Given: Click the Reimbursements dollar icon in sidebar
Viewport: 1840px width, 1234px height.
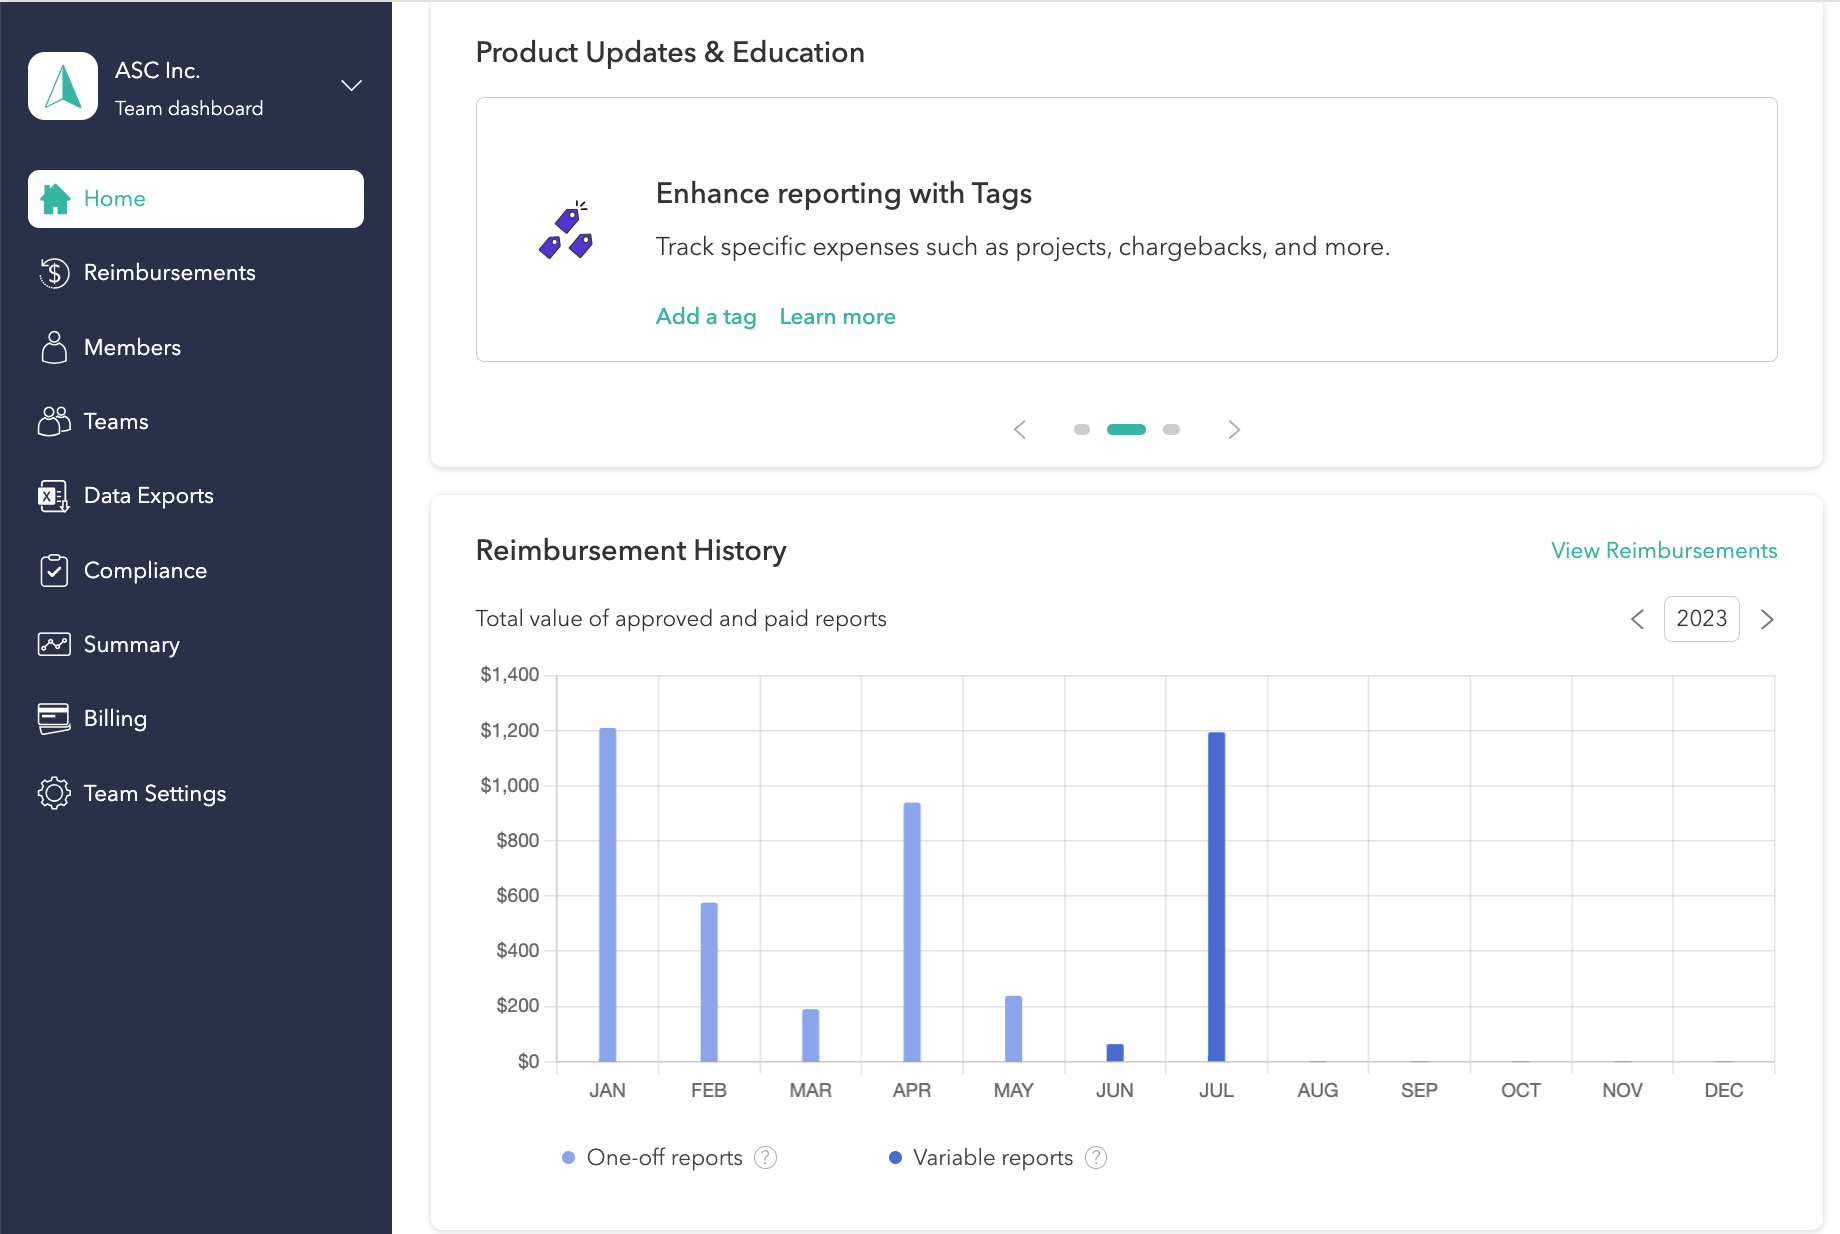Looking at the screenshot, I should [54, 273].
